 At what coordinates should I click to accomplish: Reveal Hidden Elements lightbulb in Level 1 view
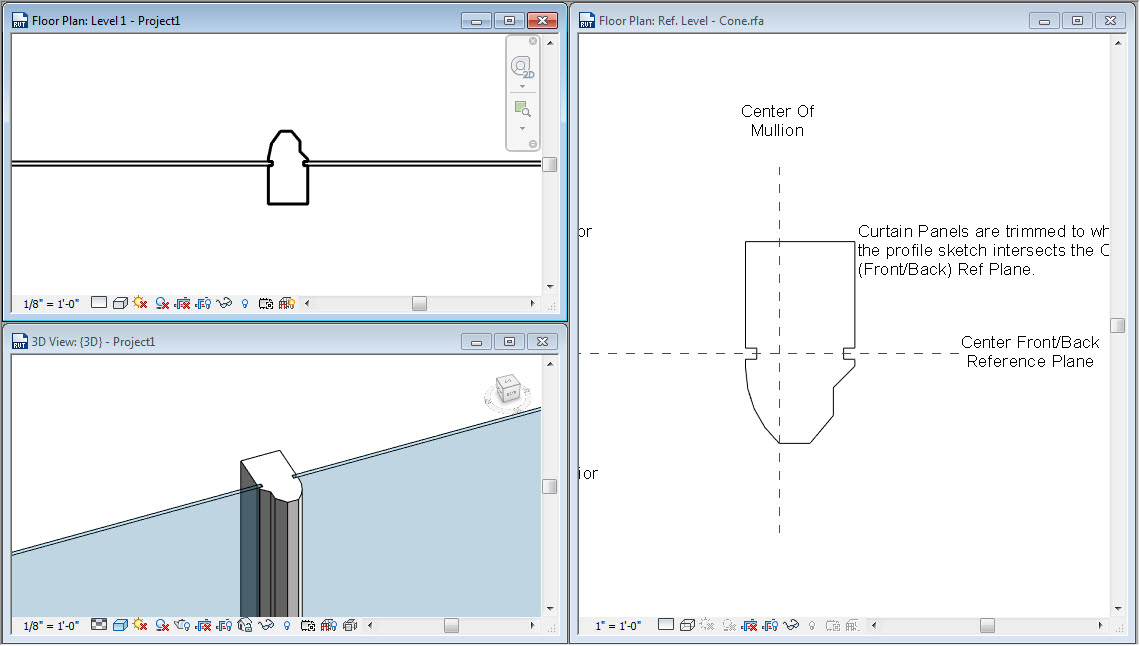pos(245,304)
